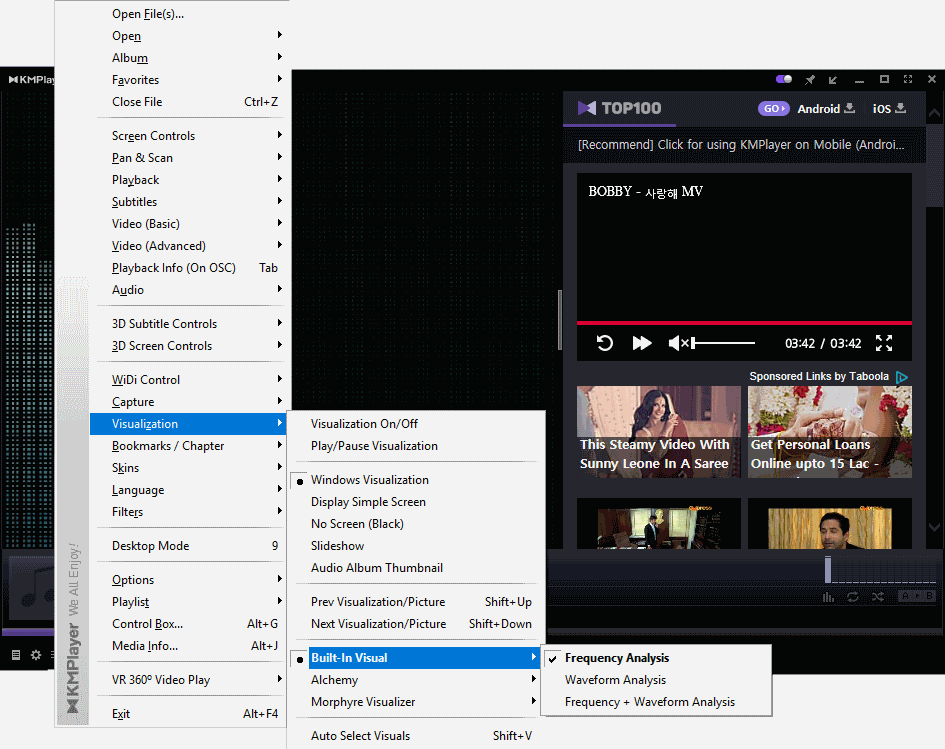Image resolution: width=945 pixels, height=749 pixels.
Task: Open the settings gear at bottom left
Action: tap(36, 654)
